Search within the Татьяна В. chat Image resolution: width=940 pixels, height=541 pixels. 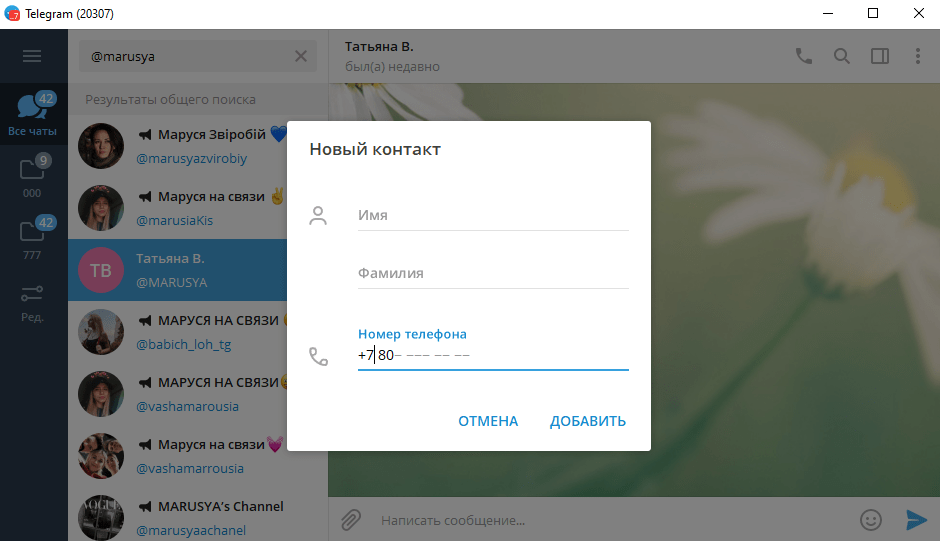tap(842, 56)
